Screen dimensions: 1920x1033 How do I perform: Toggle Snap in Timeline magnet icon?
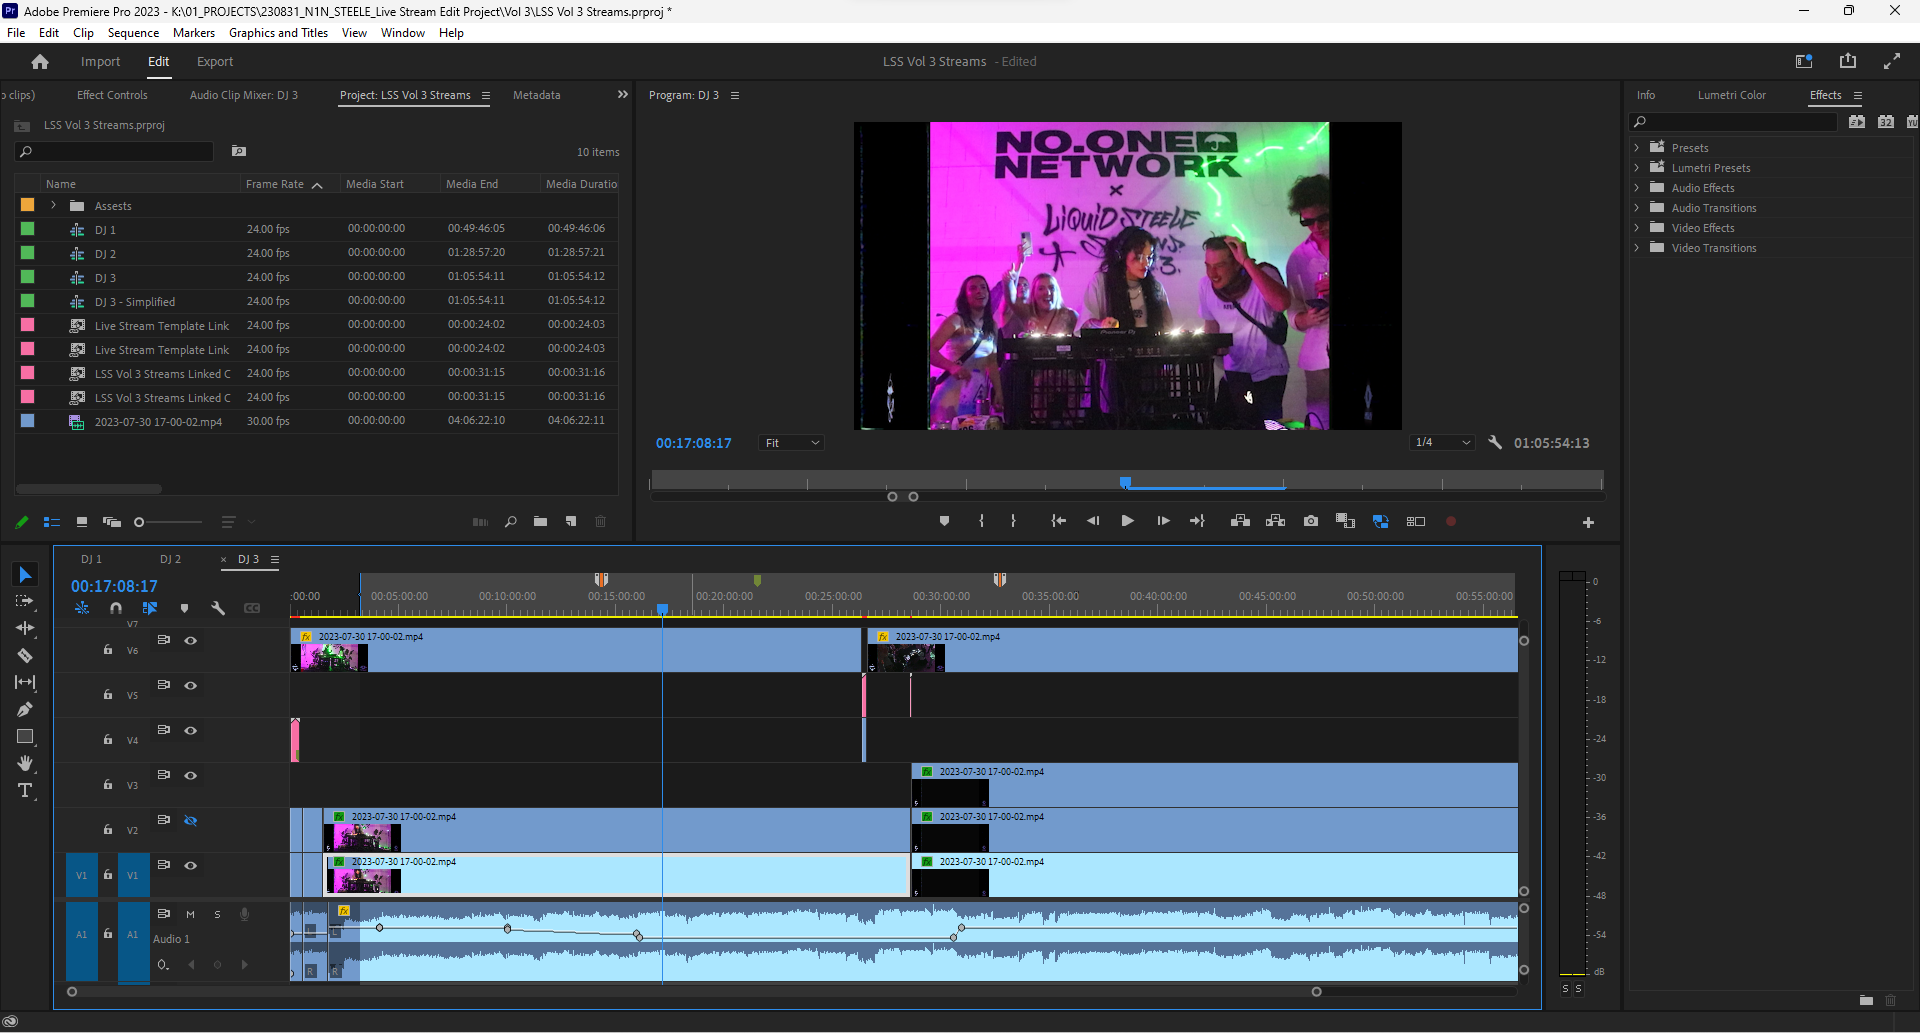(x=116, y=608)
